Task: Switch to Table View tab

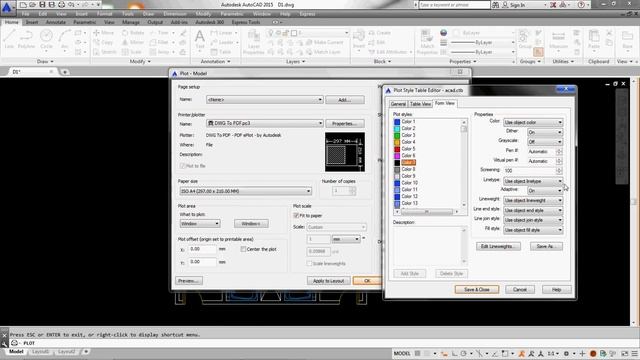Action: pos(420,104)
